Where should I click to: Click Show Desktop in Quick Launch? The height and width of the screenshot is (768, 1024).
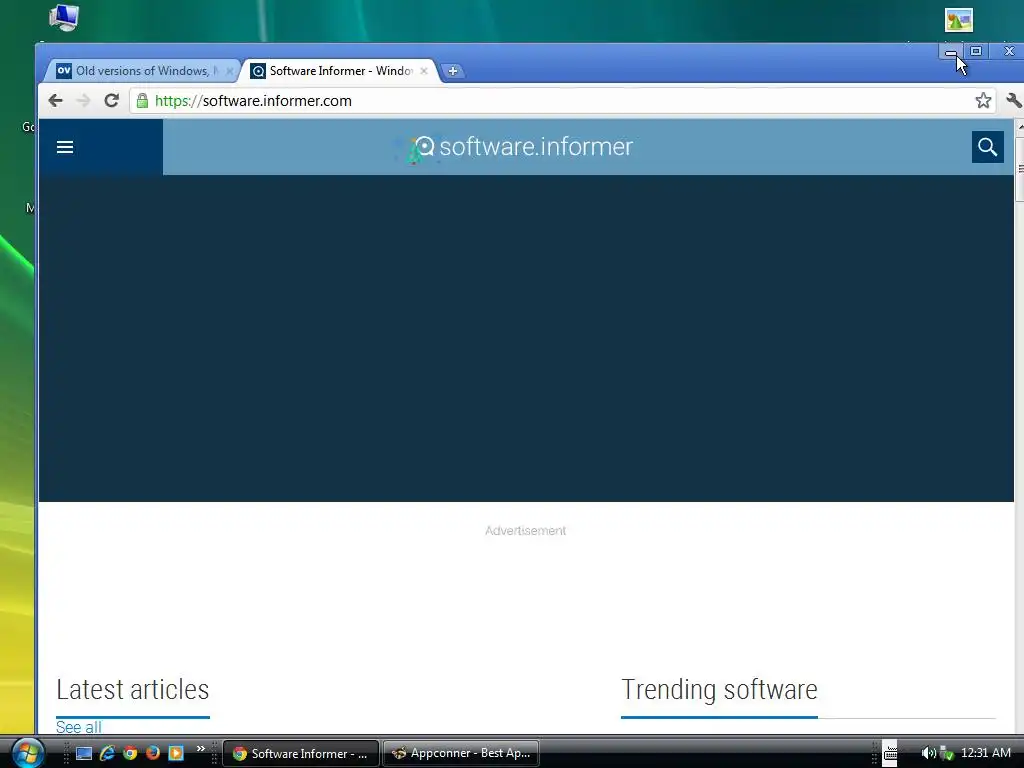click(x=84, y=753)
